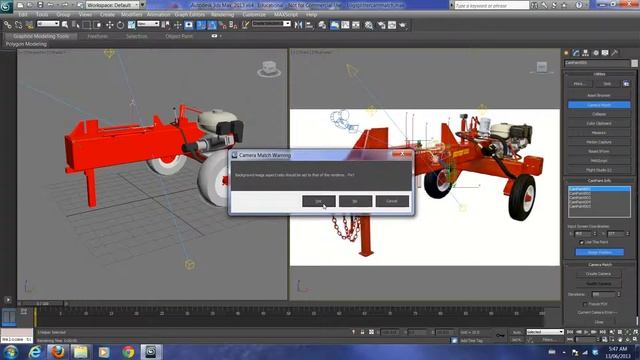Image resolution: width=640 pixels, height=360 pixels.
Task: Open the named selection sets dropdown
Action: (x=271, y=24)
